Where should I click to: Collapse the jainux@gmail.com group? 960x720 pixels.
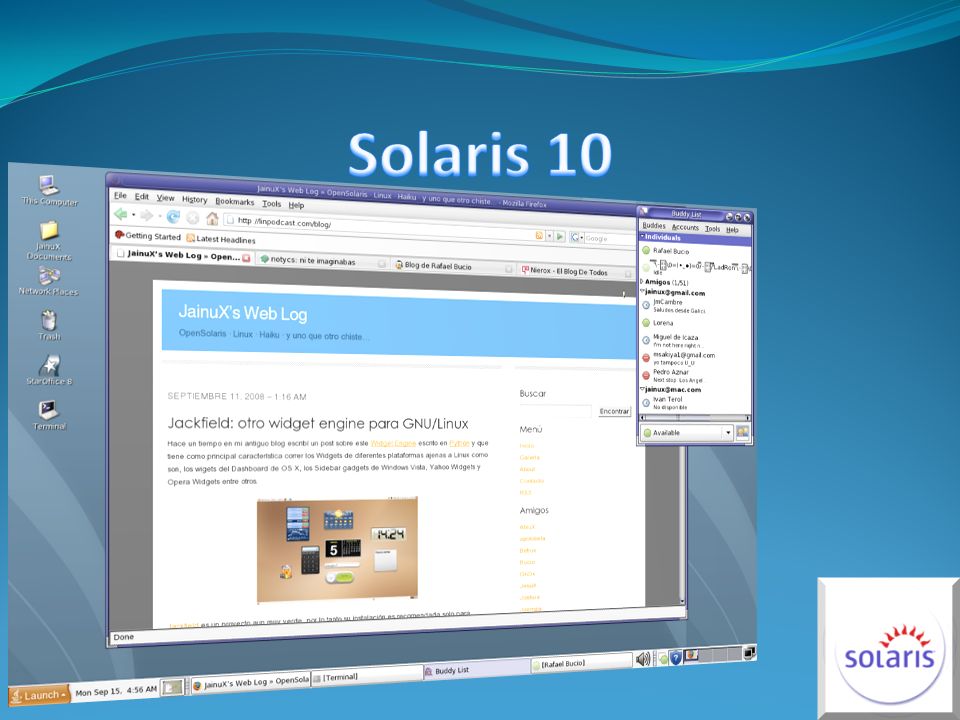pyautogui.click(x=642, y=292)
